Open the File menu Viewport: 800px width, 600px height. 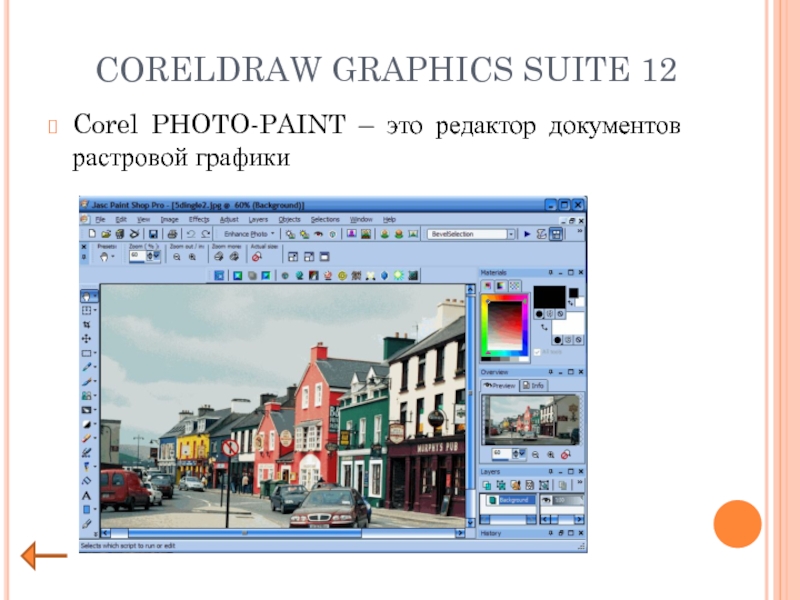tap(100, 219)
